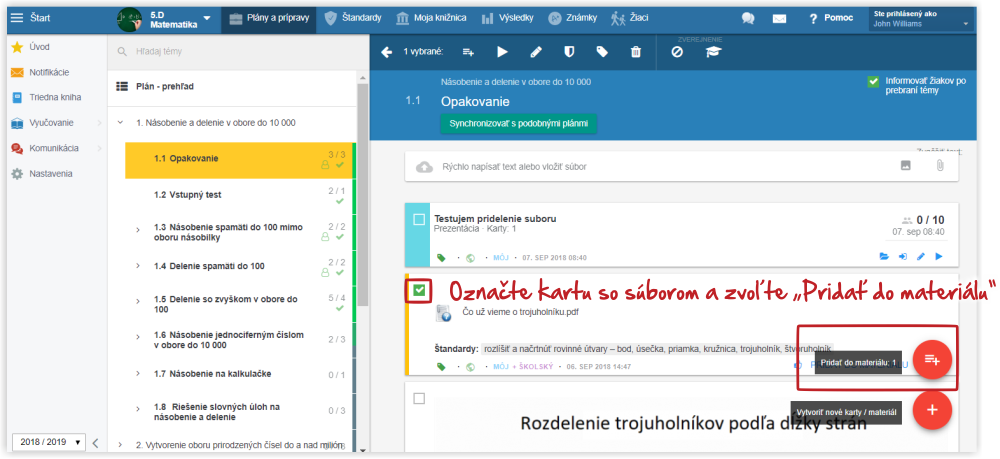Expand topic 1.8 Riešenie slovných úloh
The width and height of the screenshot is (1000, 459).
[138, 409]
